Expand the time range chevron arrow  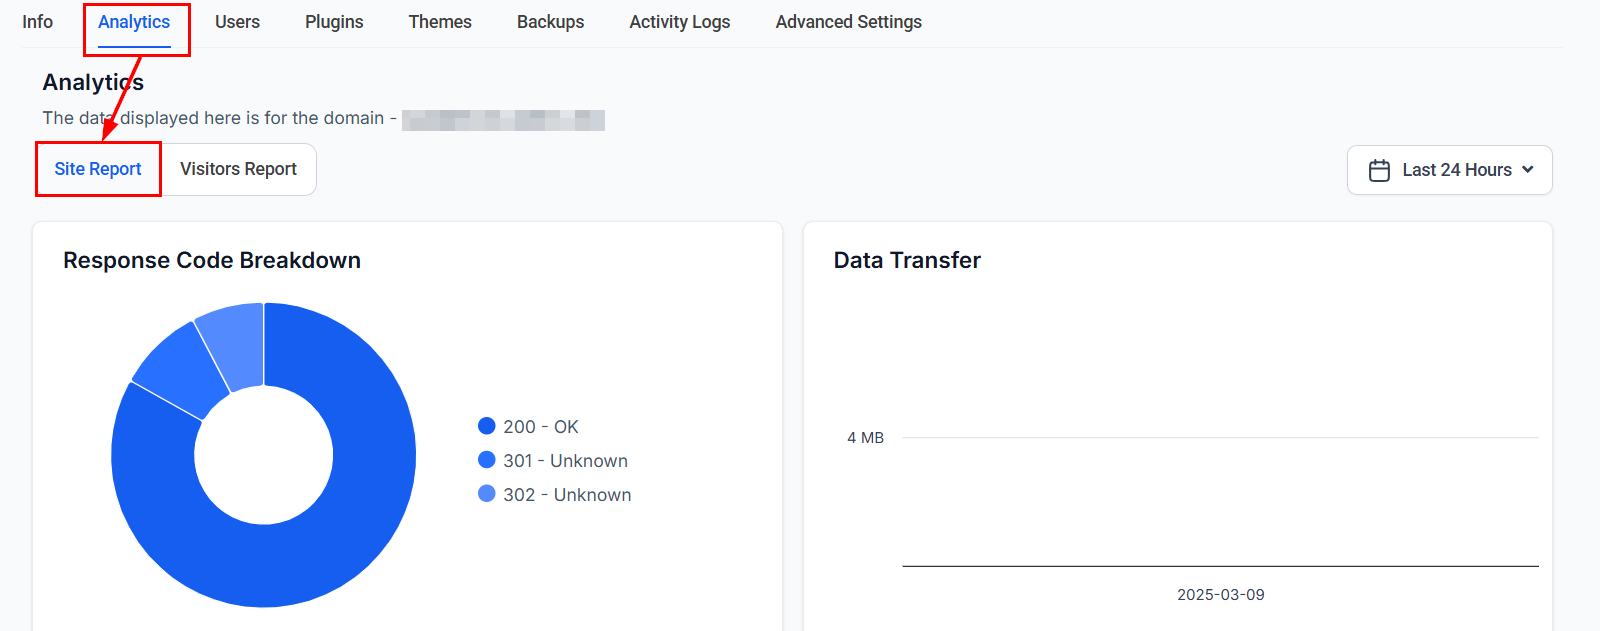(1527, 170)
